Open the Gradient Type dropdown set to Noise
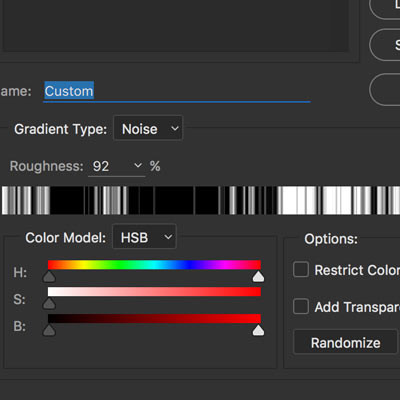The image size is (400, 400). tap(148, 128)
